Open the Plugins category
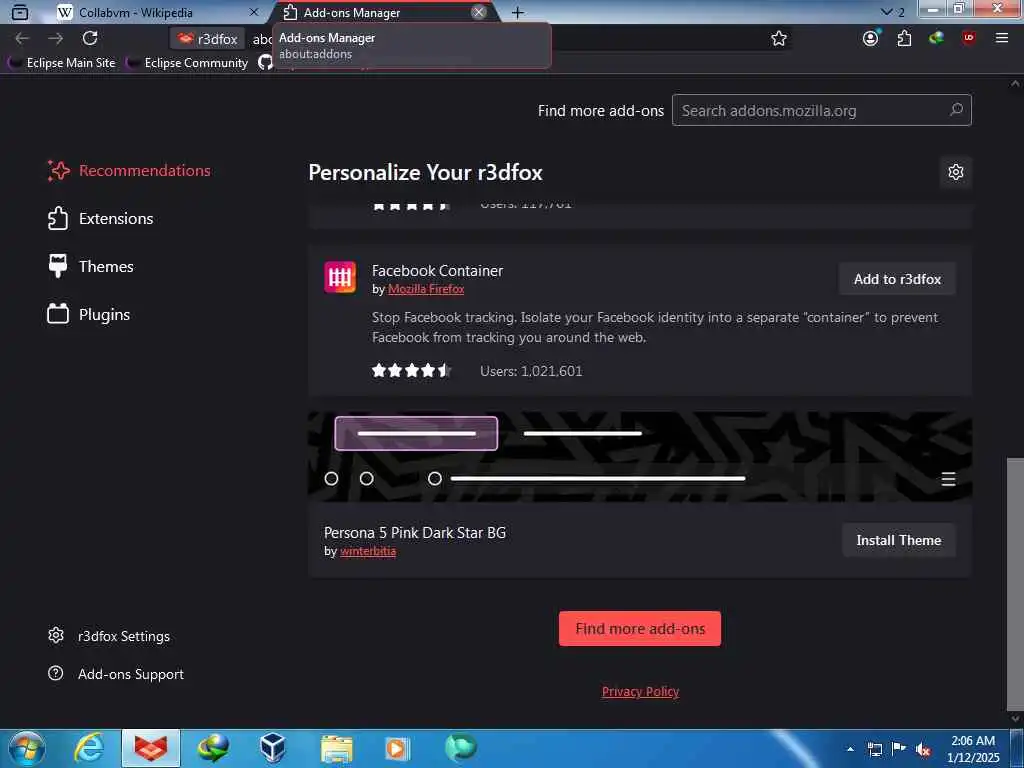 88,314
